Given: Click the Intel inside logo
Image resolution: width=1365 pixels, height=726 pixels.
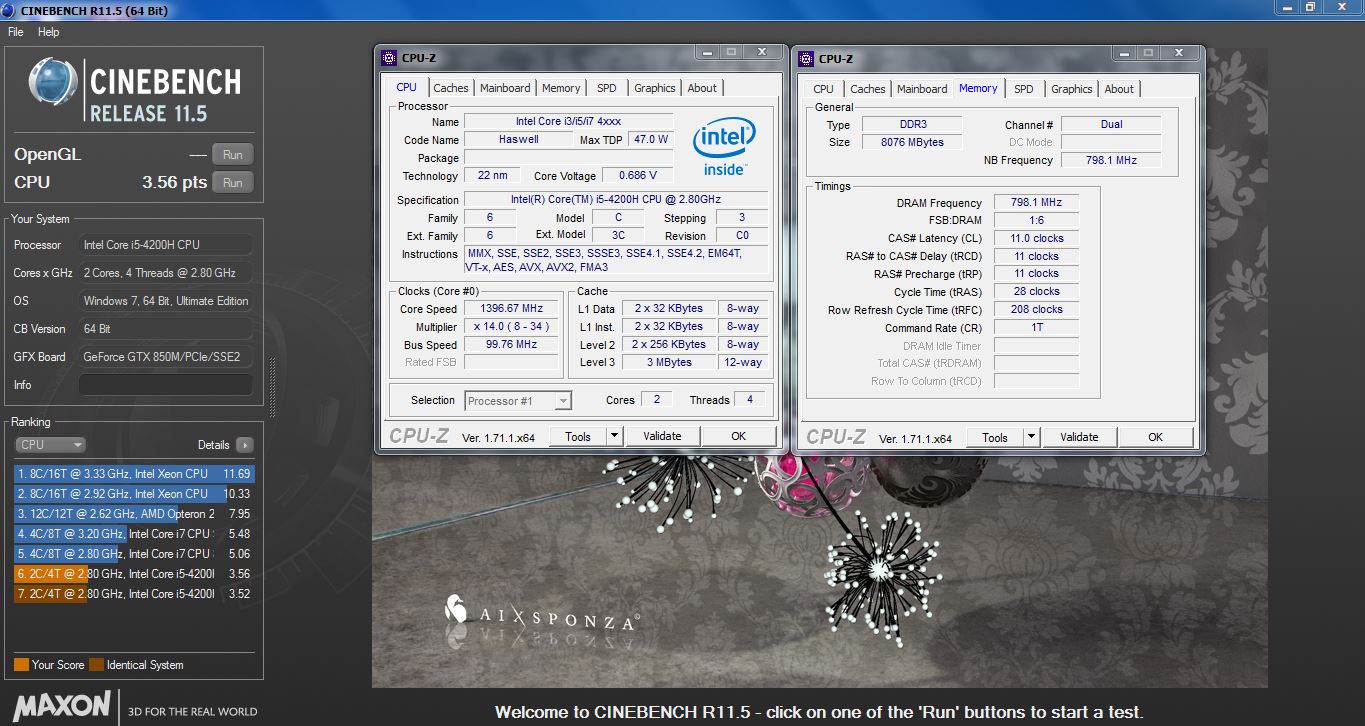Looking at the screenshot, I should pos(723,147).
